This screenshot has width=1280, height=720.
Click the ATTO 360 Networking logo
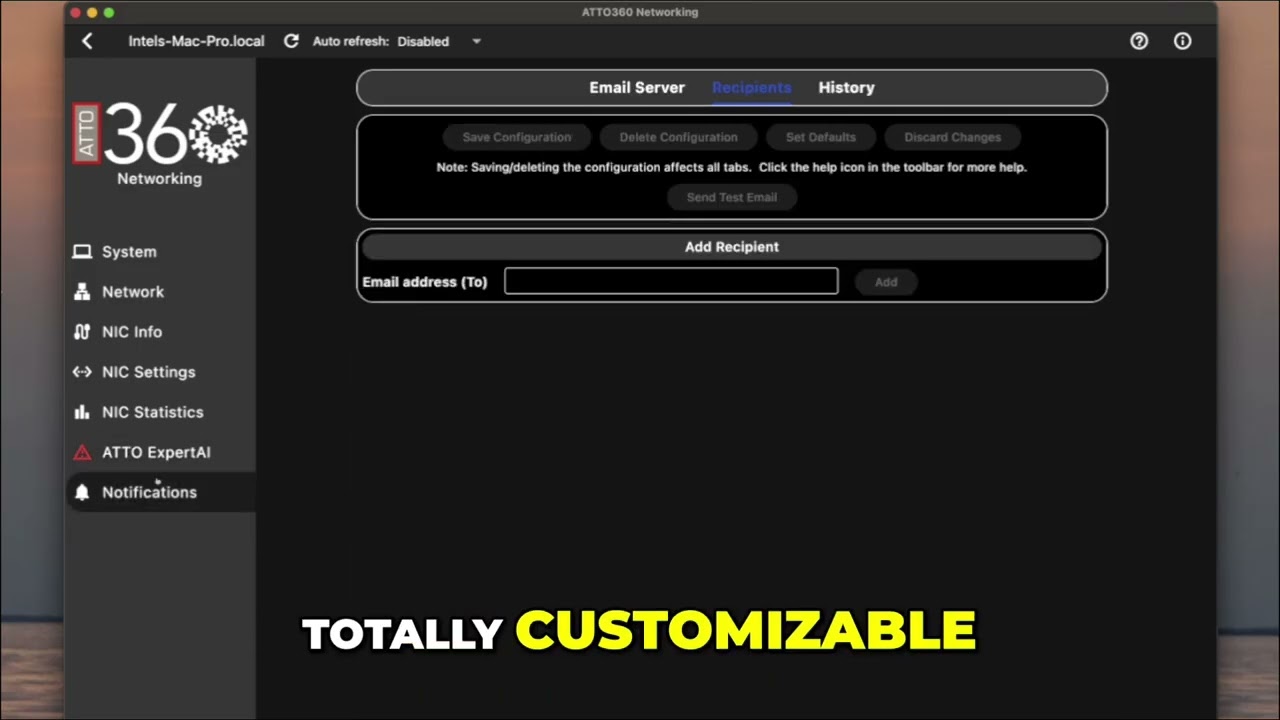[160, 143]
